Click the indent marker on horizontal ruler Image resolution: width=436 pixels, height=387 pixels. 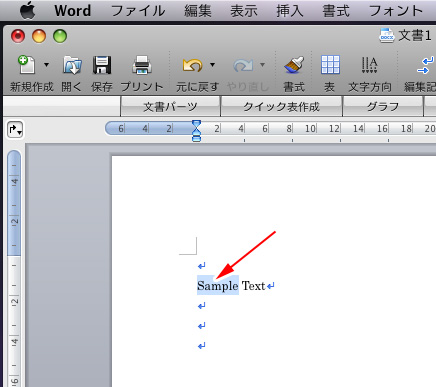197,131
